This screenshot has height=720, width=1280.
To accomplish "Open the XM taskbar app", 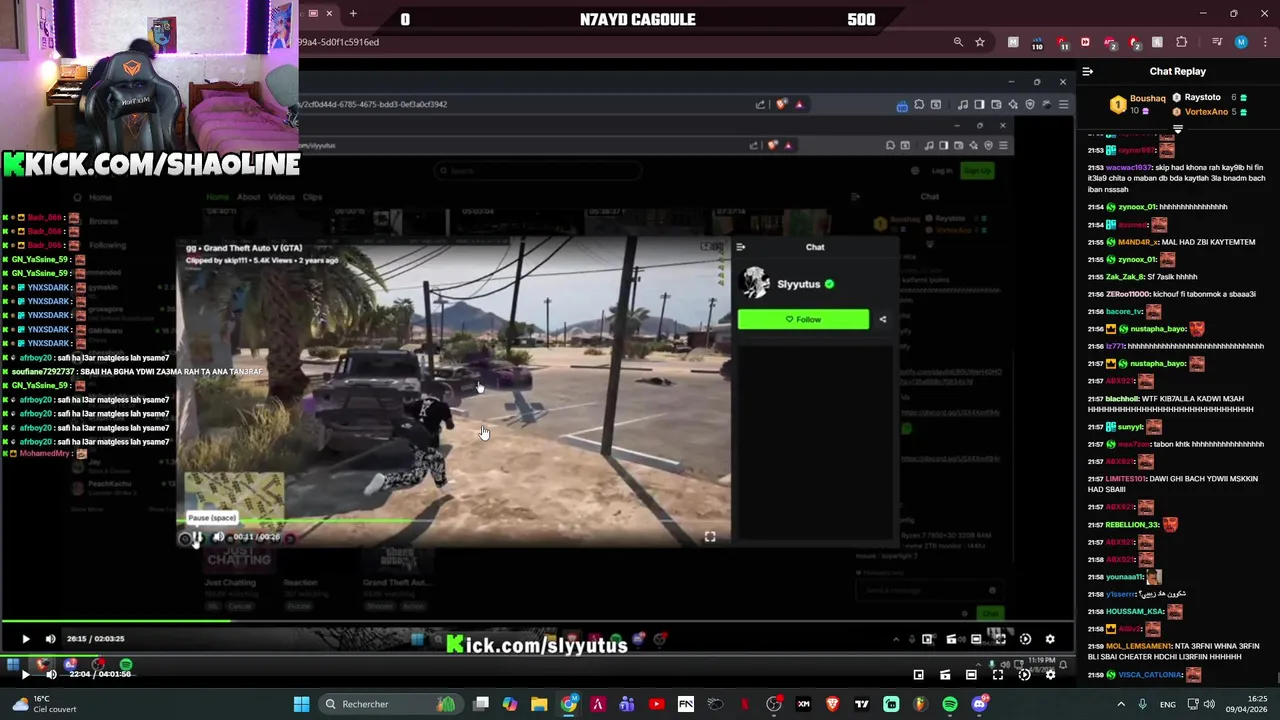I will pyautogui.click(x=803, y=704).
